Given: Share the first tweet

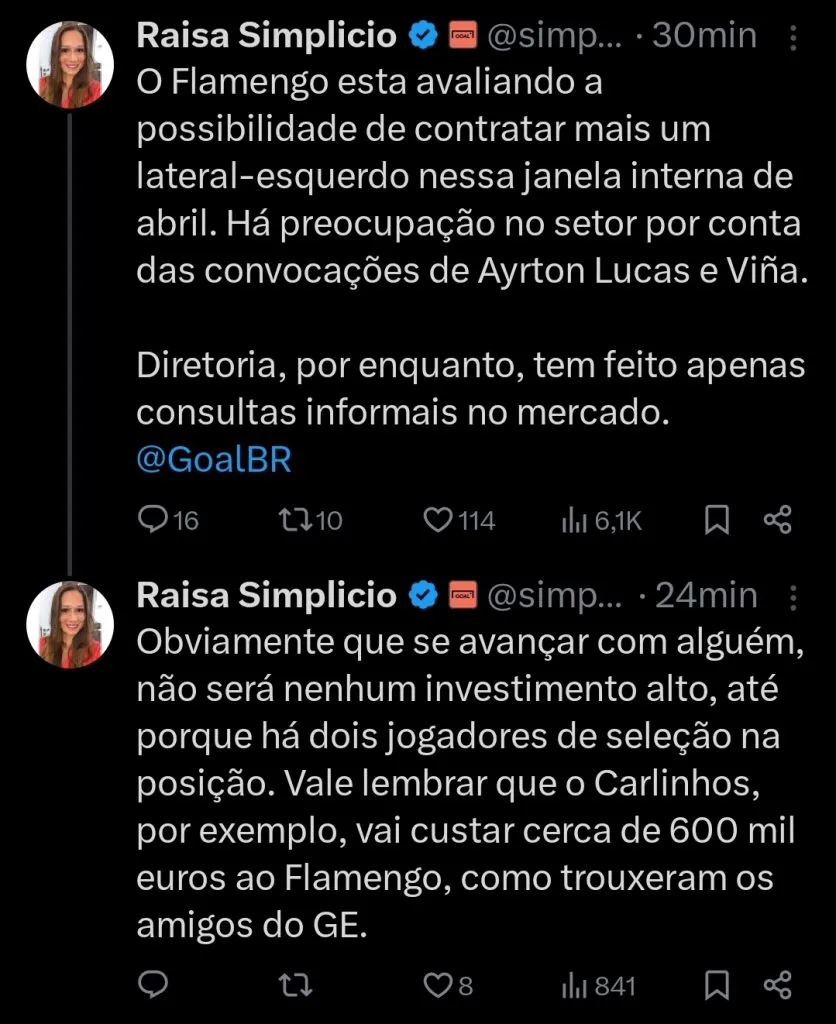Looking at the screenshot, I should pyautogui.click(x=777, y=520).
